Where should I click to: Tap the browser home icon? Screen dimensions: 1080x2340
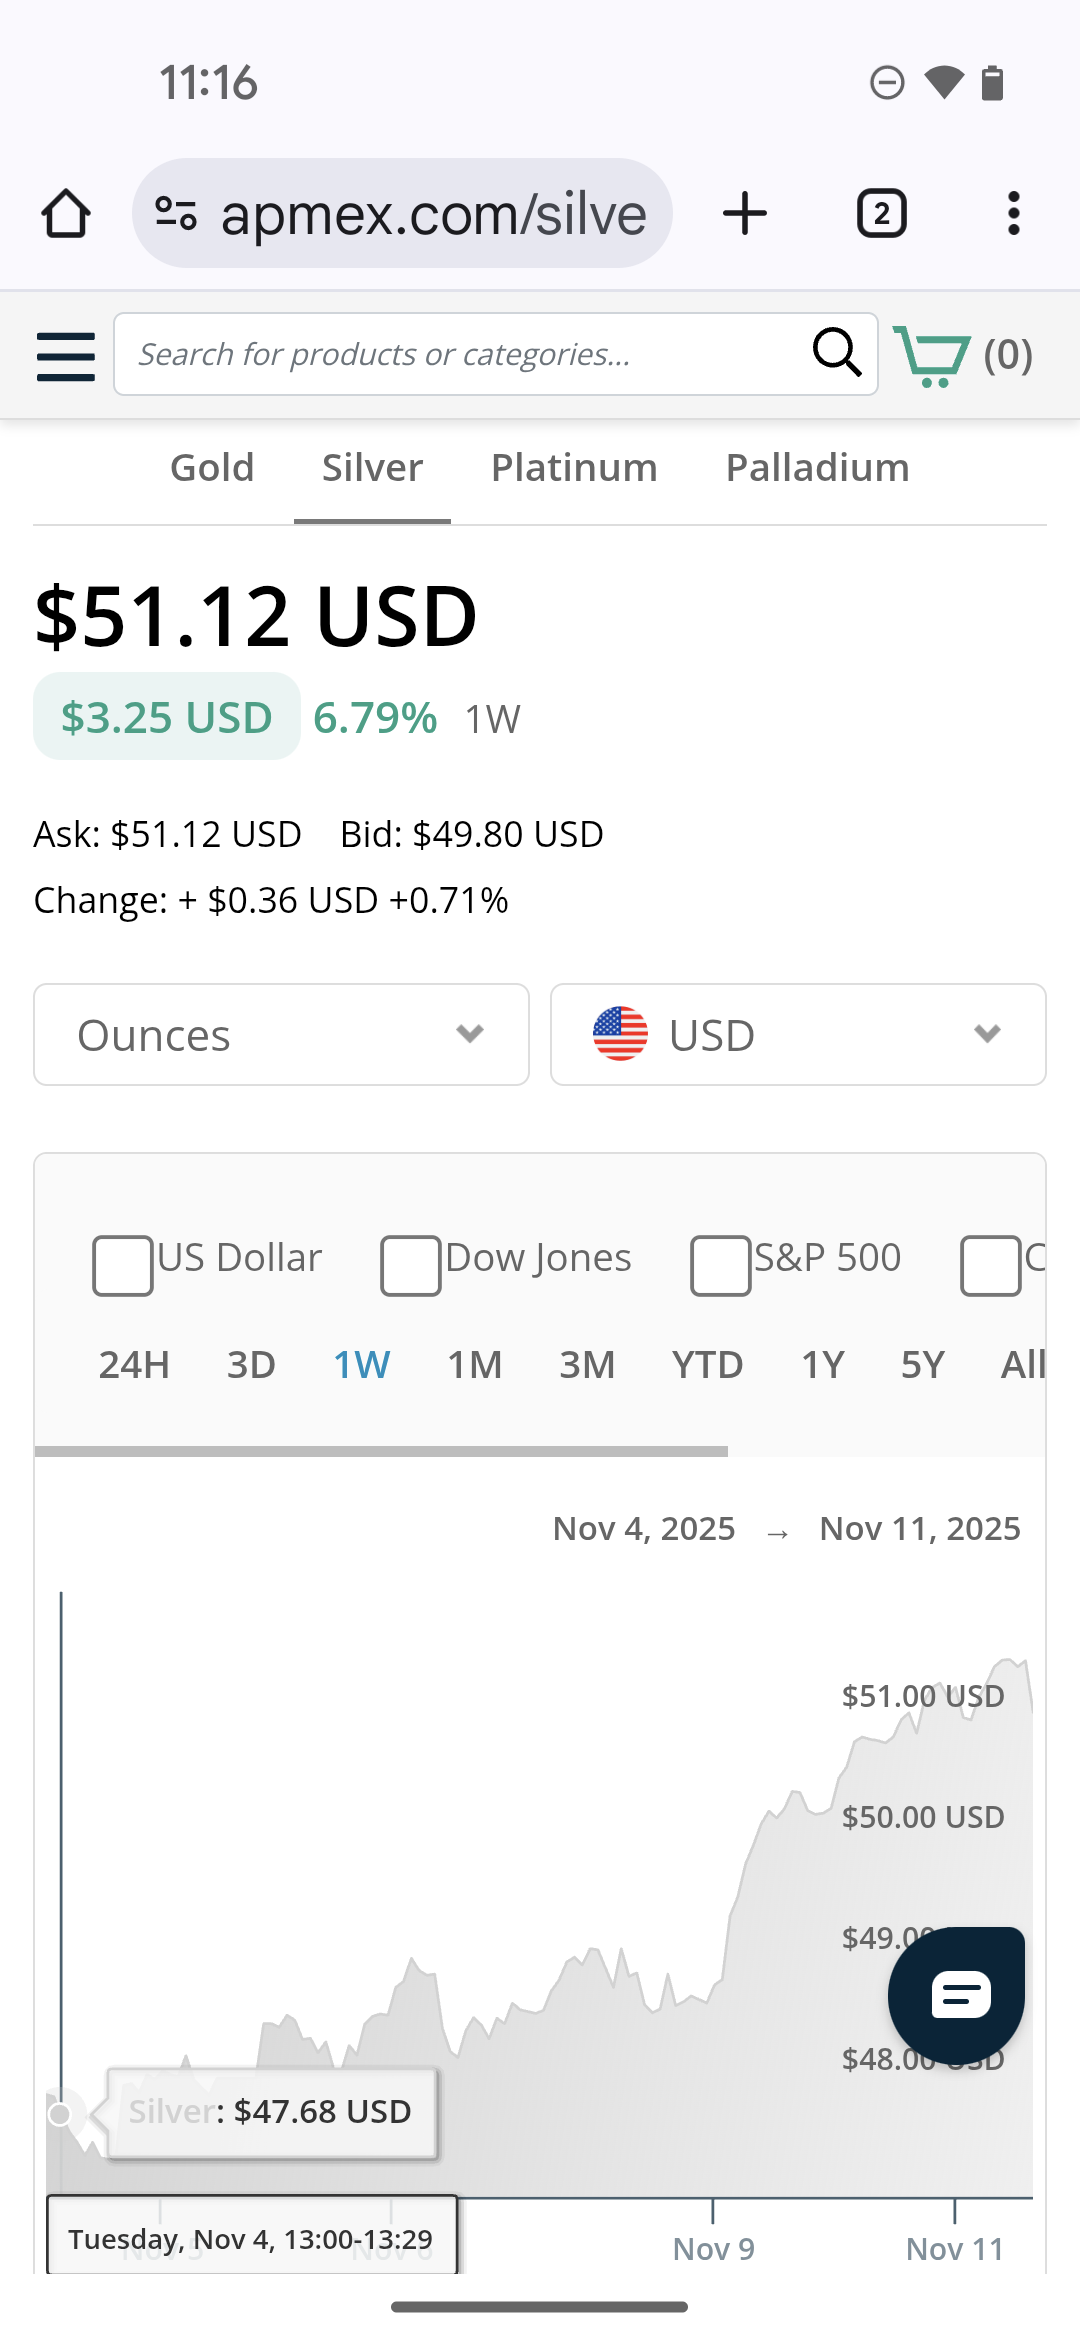coord(66,214)
